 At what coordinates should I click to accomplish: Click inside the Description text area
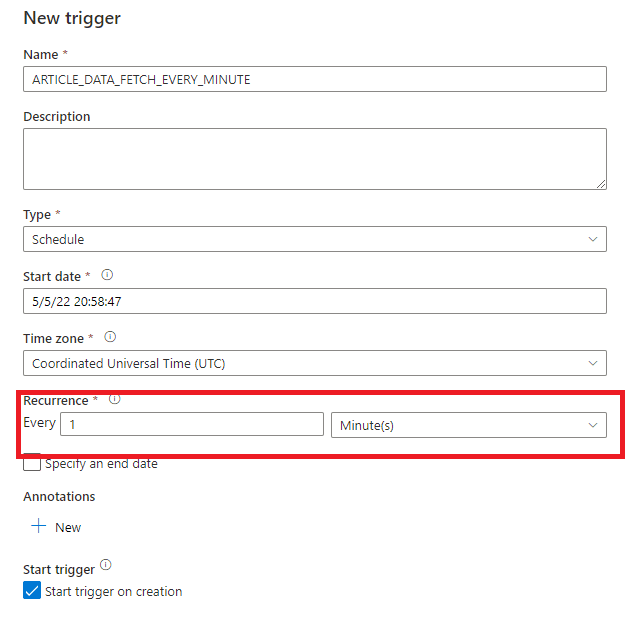(314, 158)
